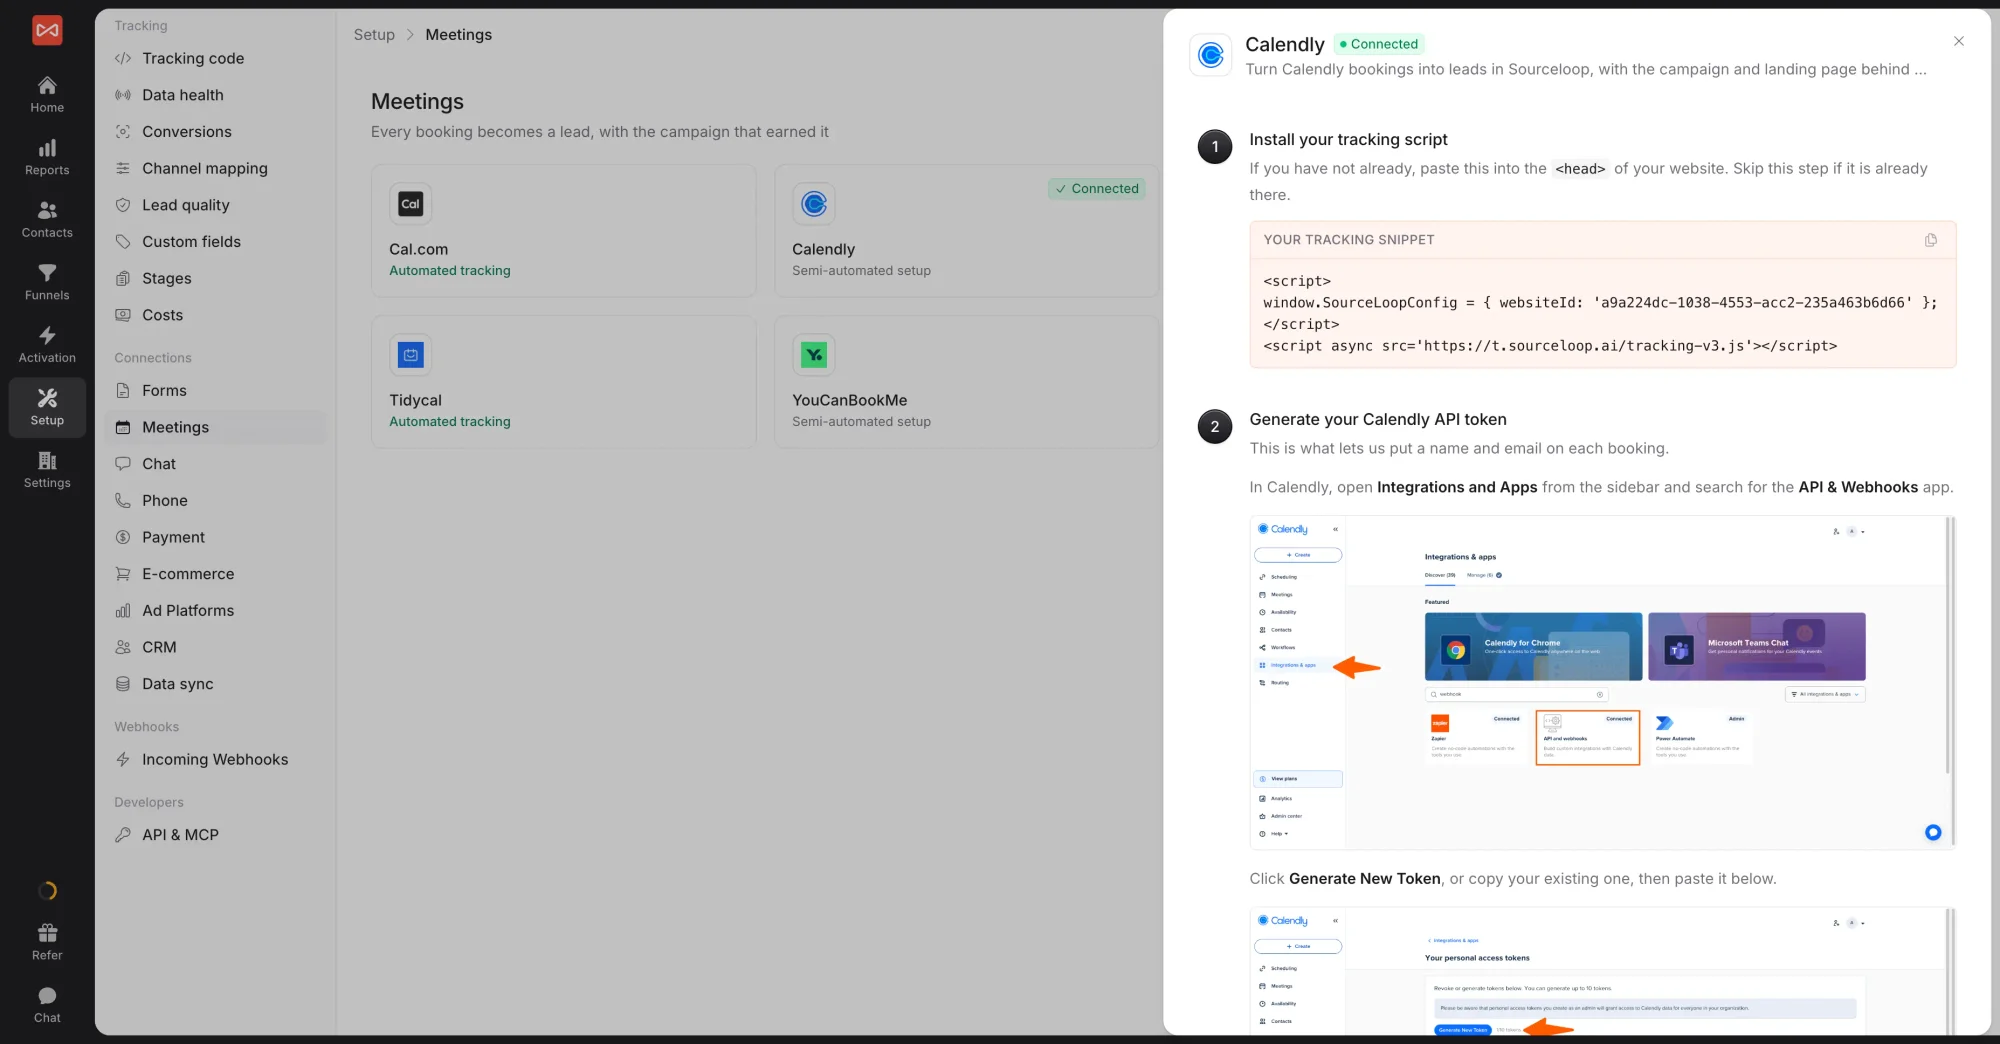Click the Connected status in panel header
Viewport: 2000px width, 1044px height.
tap(1379, 44)
